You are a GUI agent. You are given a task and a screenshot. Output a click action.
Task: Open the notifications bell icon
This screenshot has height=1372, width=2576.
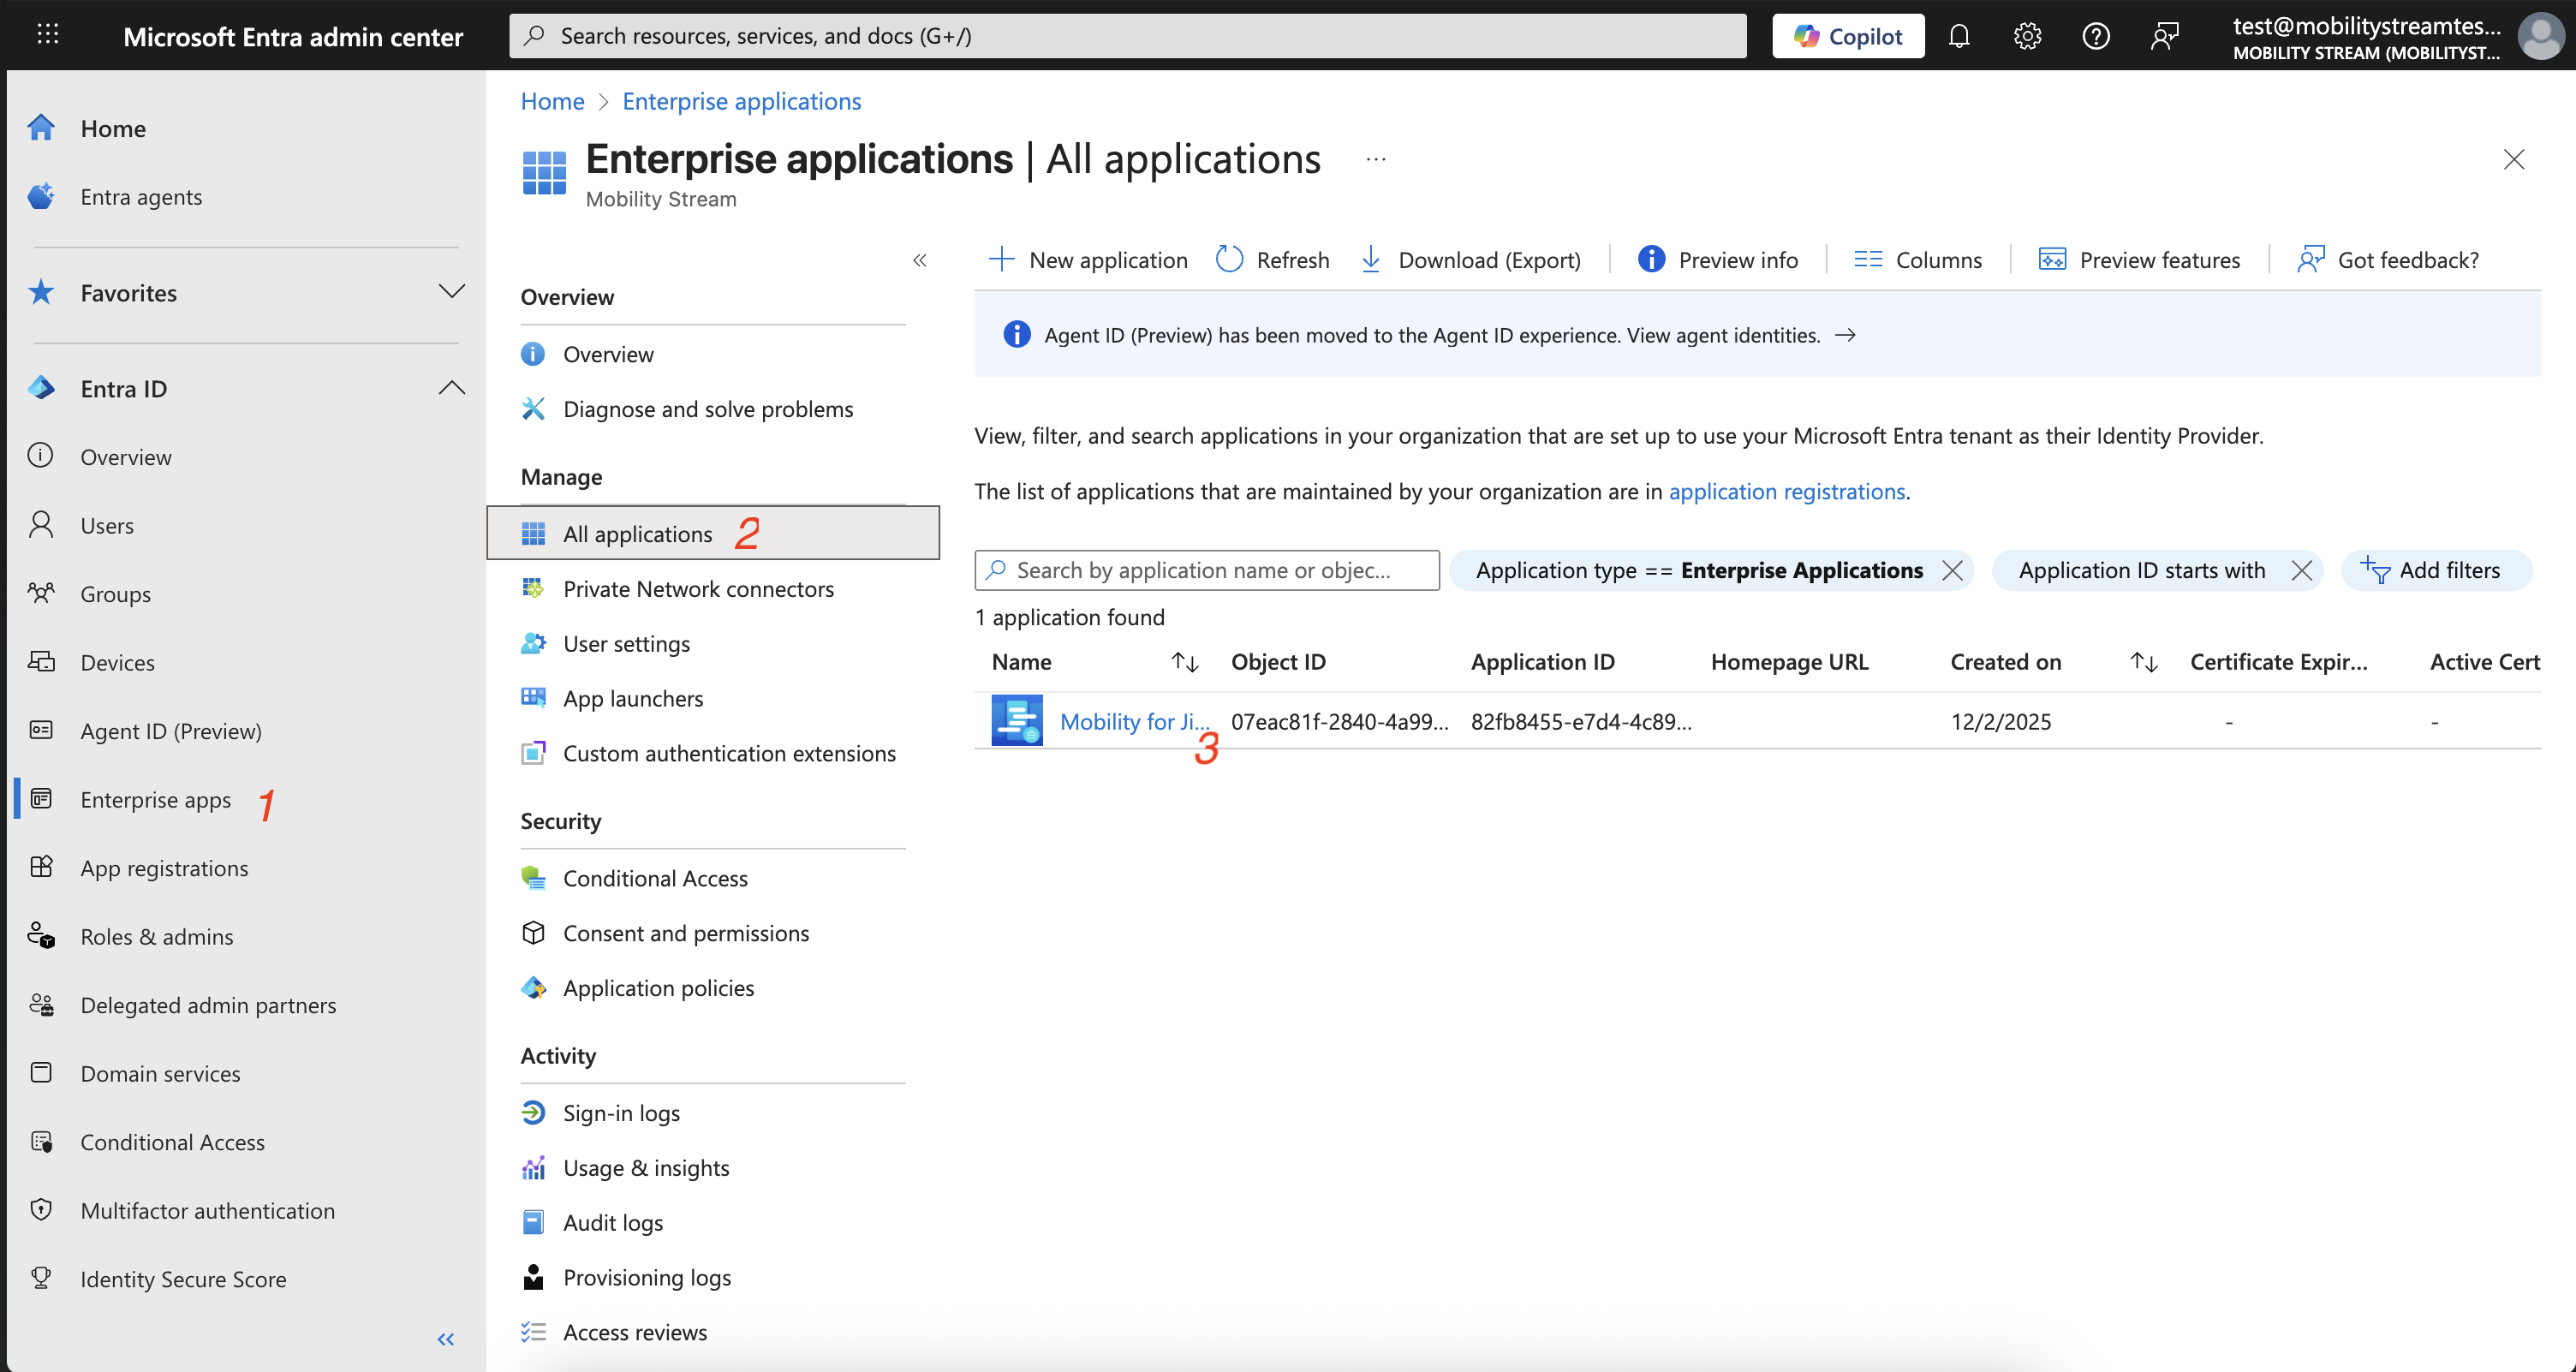coord(1958,36)
